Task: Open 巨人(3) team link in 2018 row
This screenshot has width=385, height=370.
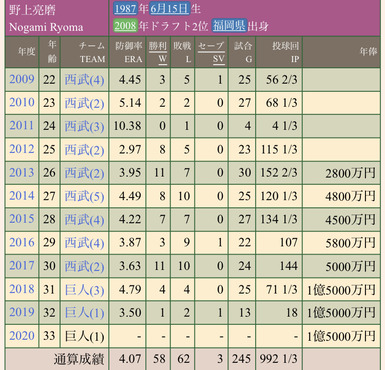Action: click(84, 290)
